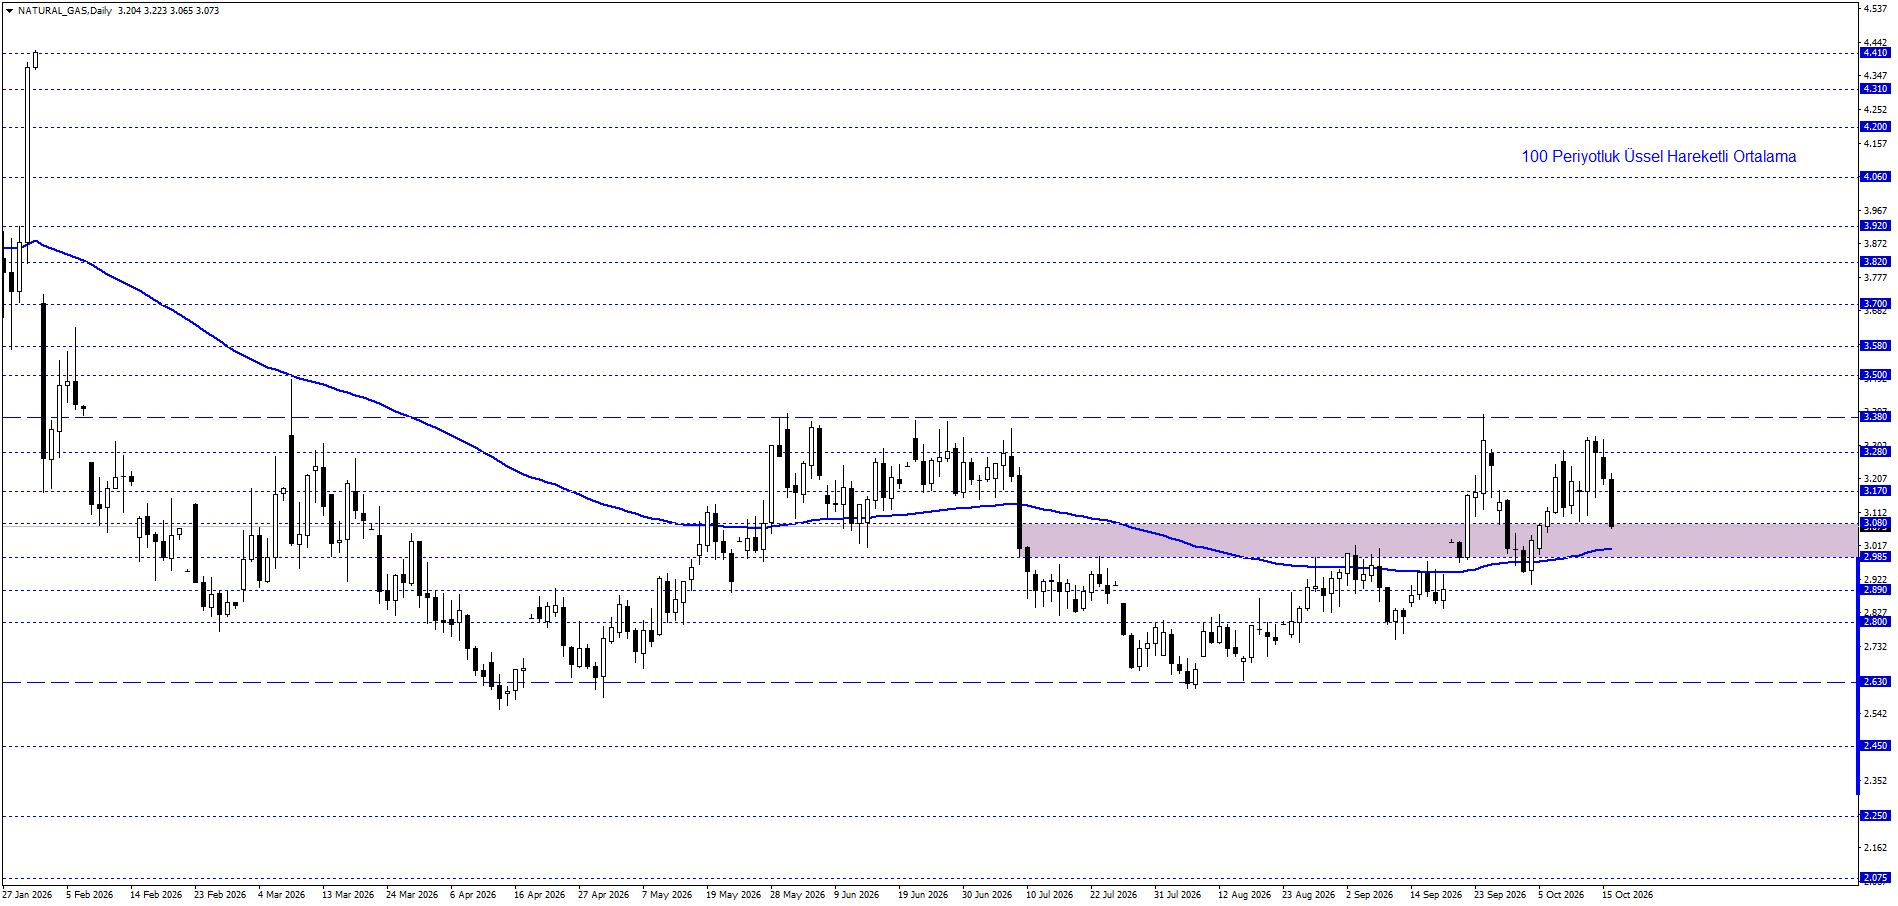1898x906 pixels.
Task: Click the 2.800 price level label
Action: click(x=1875, y=622)
